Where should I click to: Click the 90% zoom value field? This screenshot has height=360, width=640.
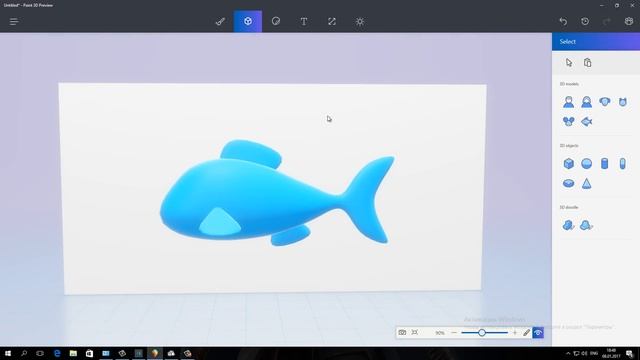pos(439,333)
